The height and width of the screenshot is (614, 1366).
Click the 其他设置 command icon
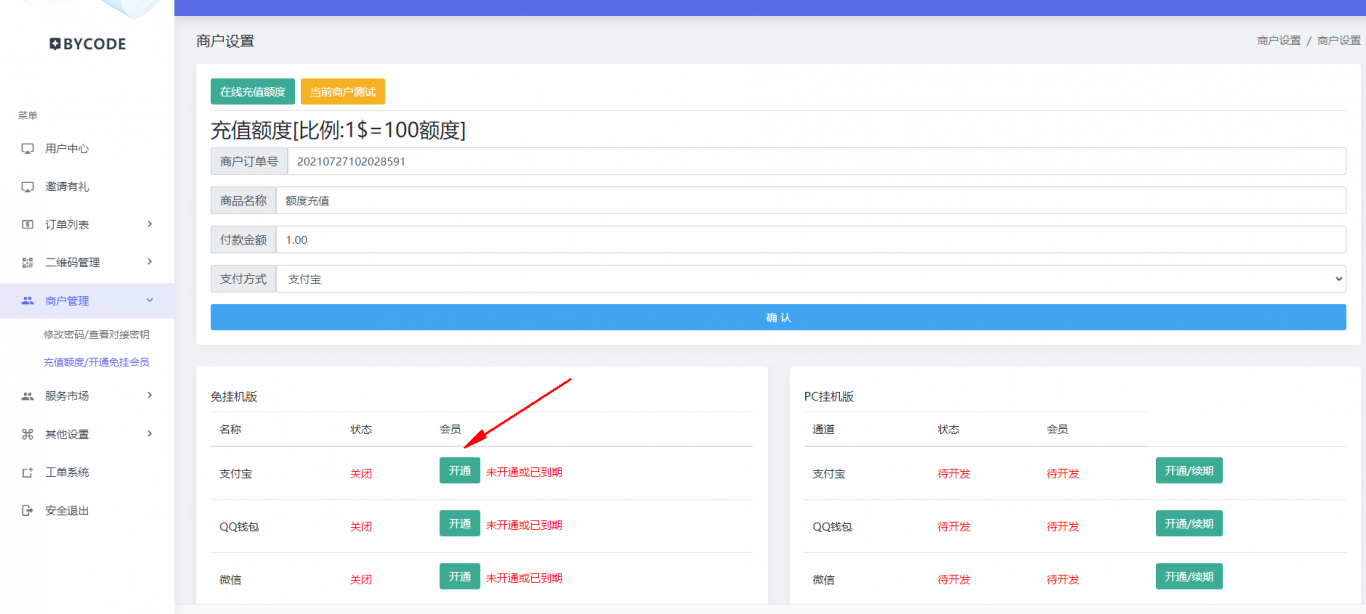[x=27, y=434]
